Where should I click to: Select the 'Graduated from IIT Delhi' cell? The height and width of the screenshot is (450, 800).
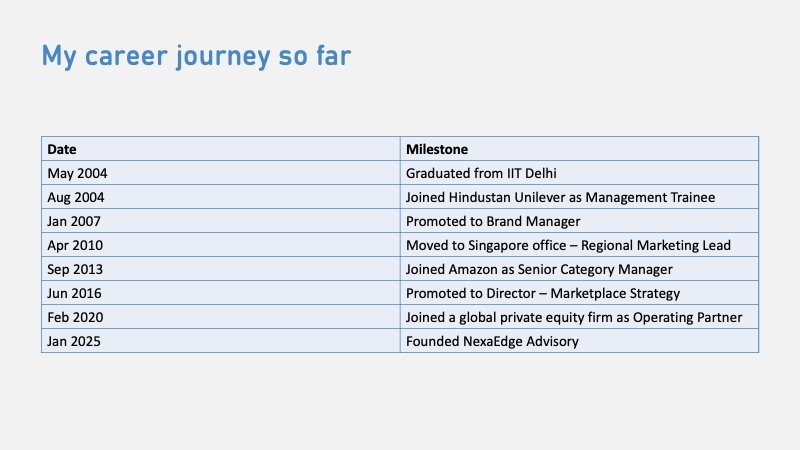pyautogui.click(x=579, y=172)
